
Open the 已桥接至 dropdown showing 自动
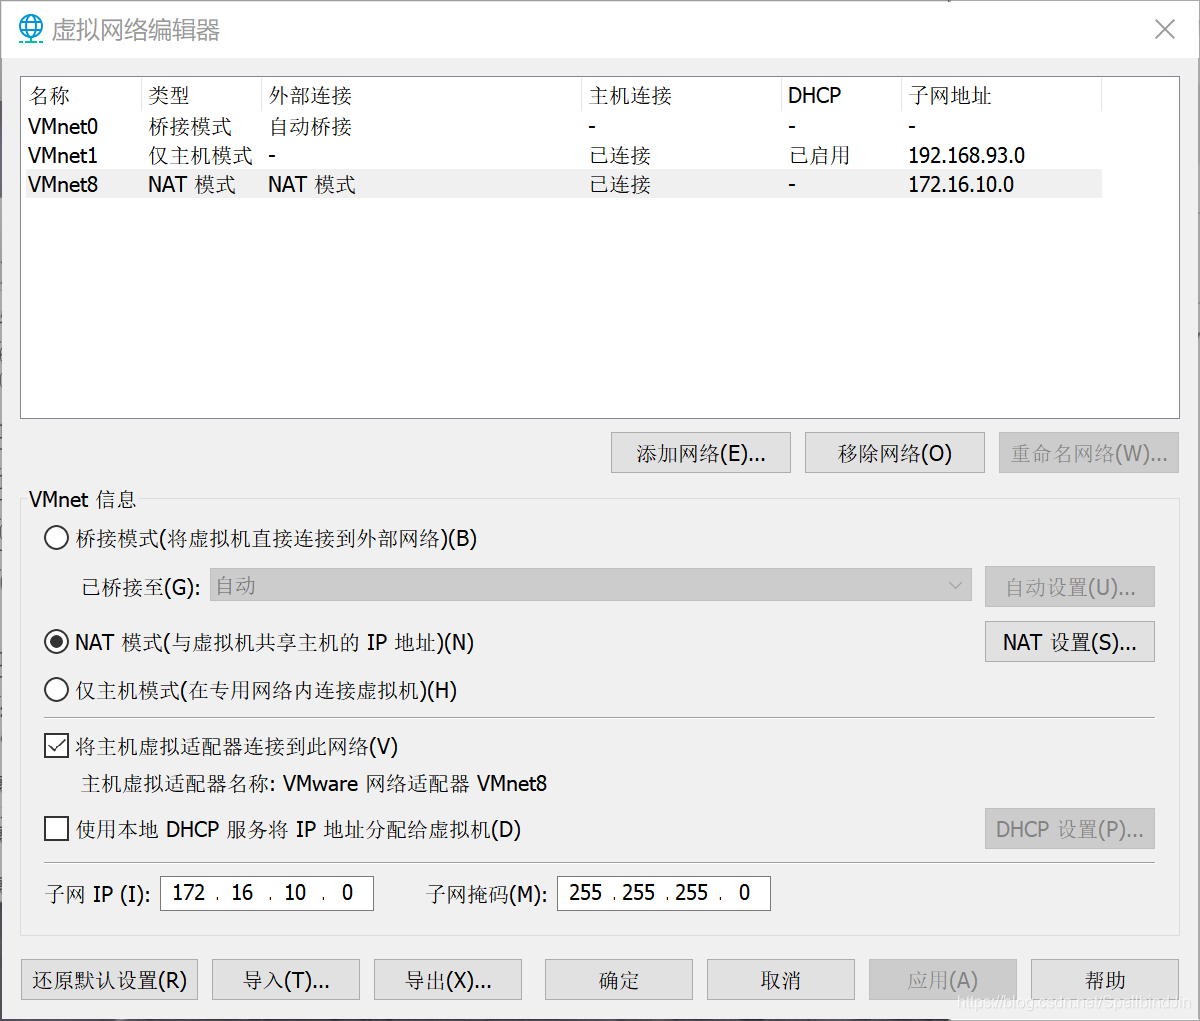[590, 586]
